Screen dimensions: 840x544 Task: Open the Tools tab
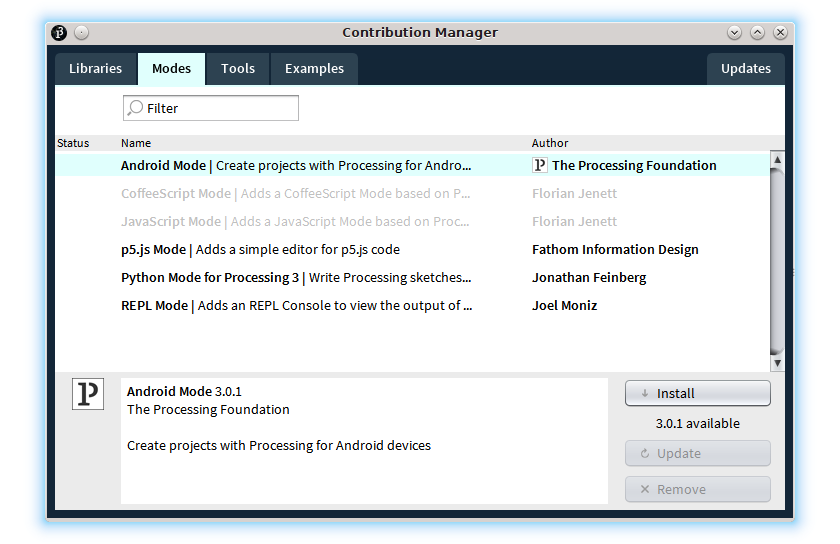(x=238, y=69)
